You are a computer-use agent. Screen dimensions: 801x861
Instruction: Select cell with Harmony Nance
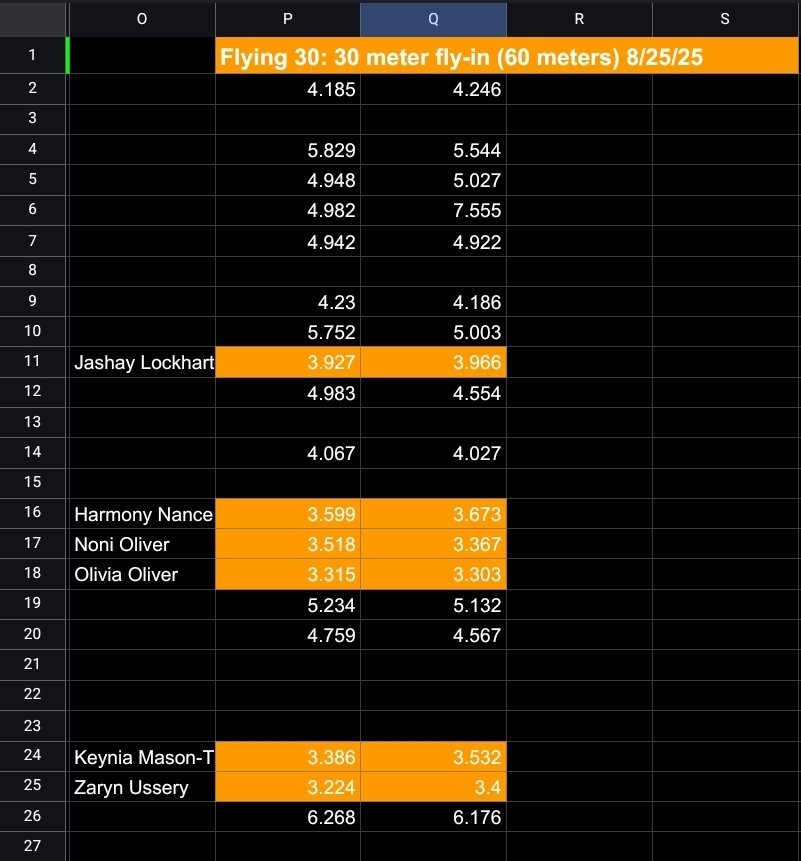[x=142, y=514]
